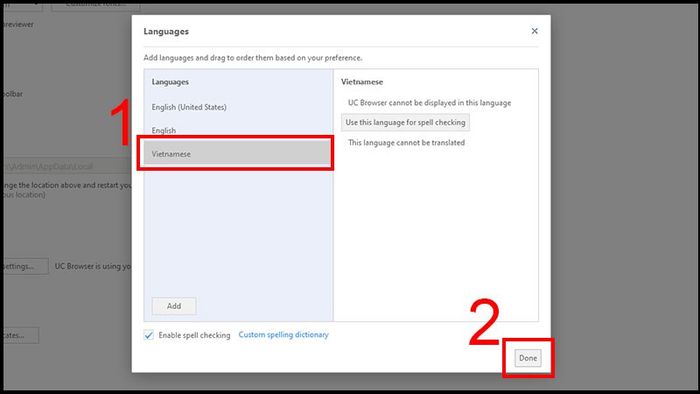
Task: Open Custom spelling dictionary link
Action: (x=283, y=335)
